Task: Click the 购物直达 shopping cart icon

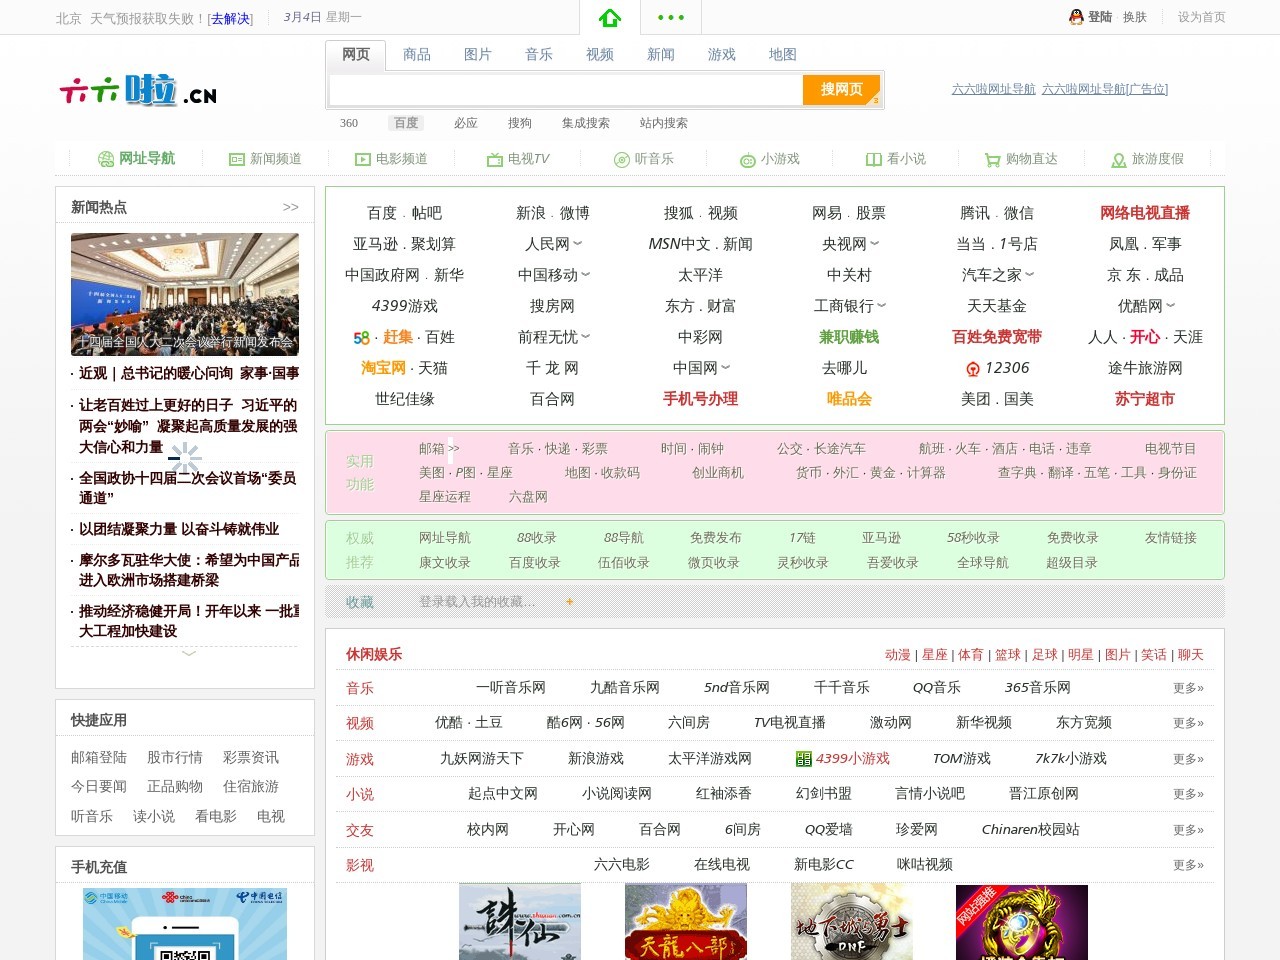Action: coord(992,159)
